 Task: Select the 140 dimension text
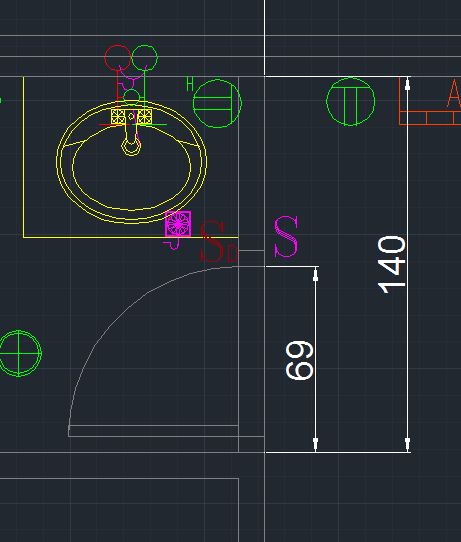point(392,265)
